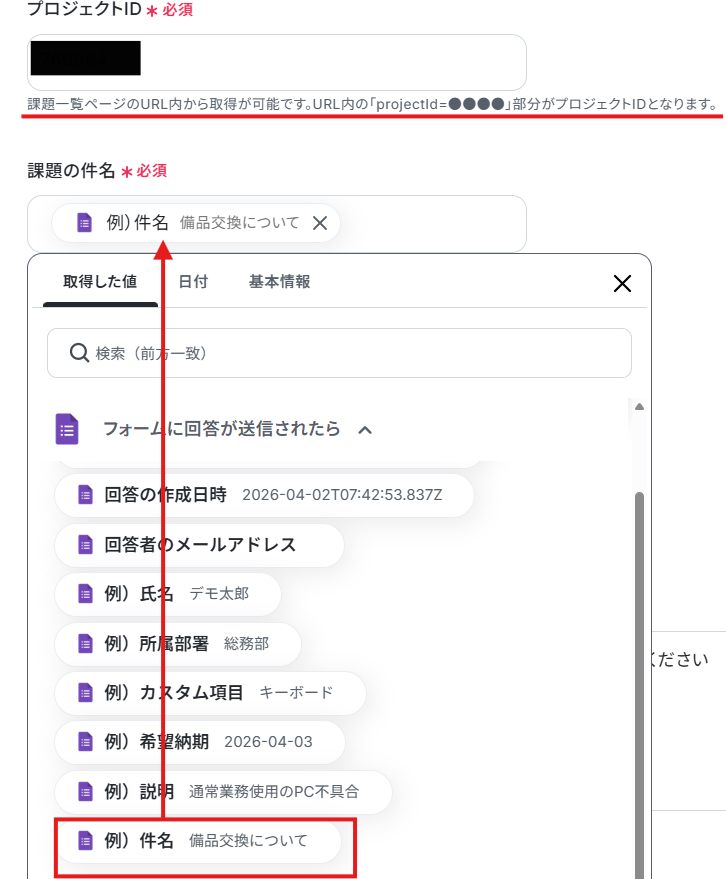Click the value list scrollbar thumb
Screen dimensions: 726x879
[x=639, y=685]
